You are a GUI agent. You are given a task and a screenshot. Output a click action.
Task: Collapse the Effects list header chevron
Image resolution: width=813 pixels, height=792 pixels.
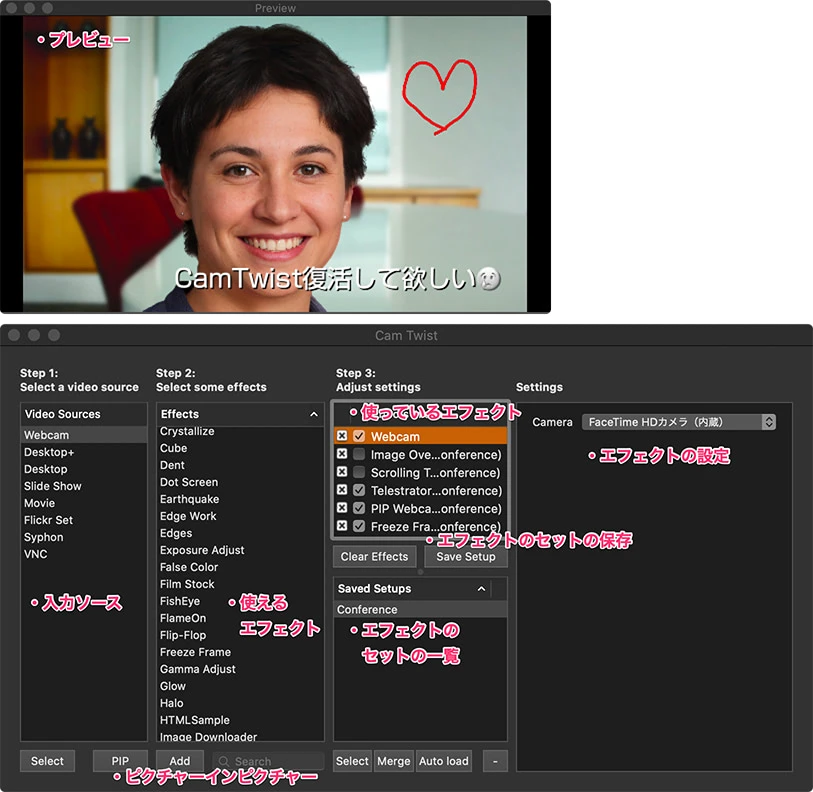pos(314,414)
